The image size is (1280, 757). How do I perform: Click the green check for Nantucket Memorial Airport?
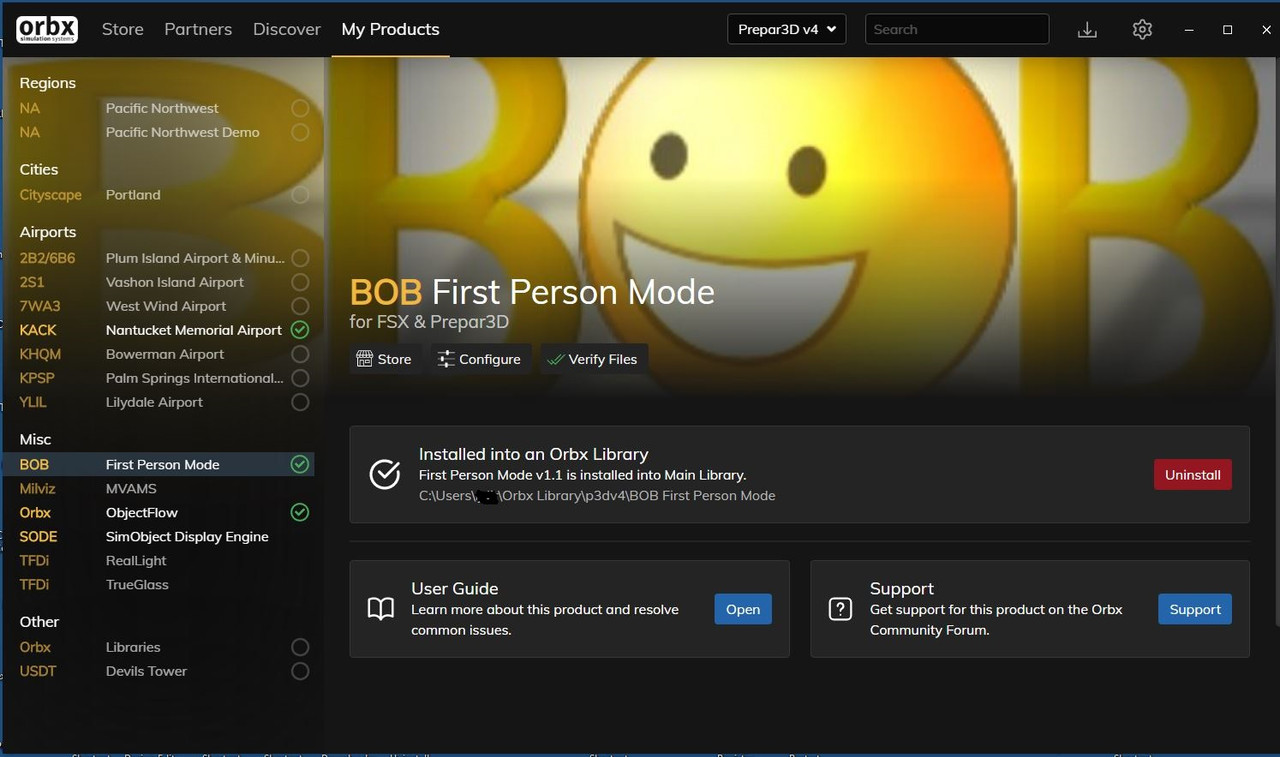pos(300,330)
